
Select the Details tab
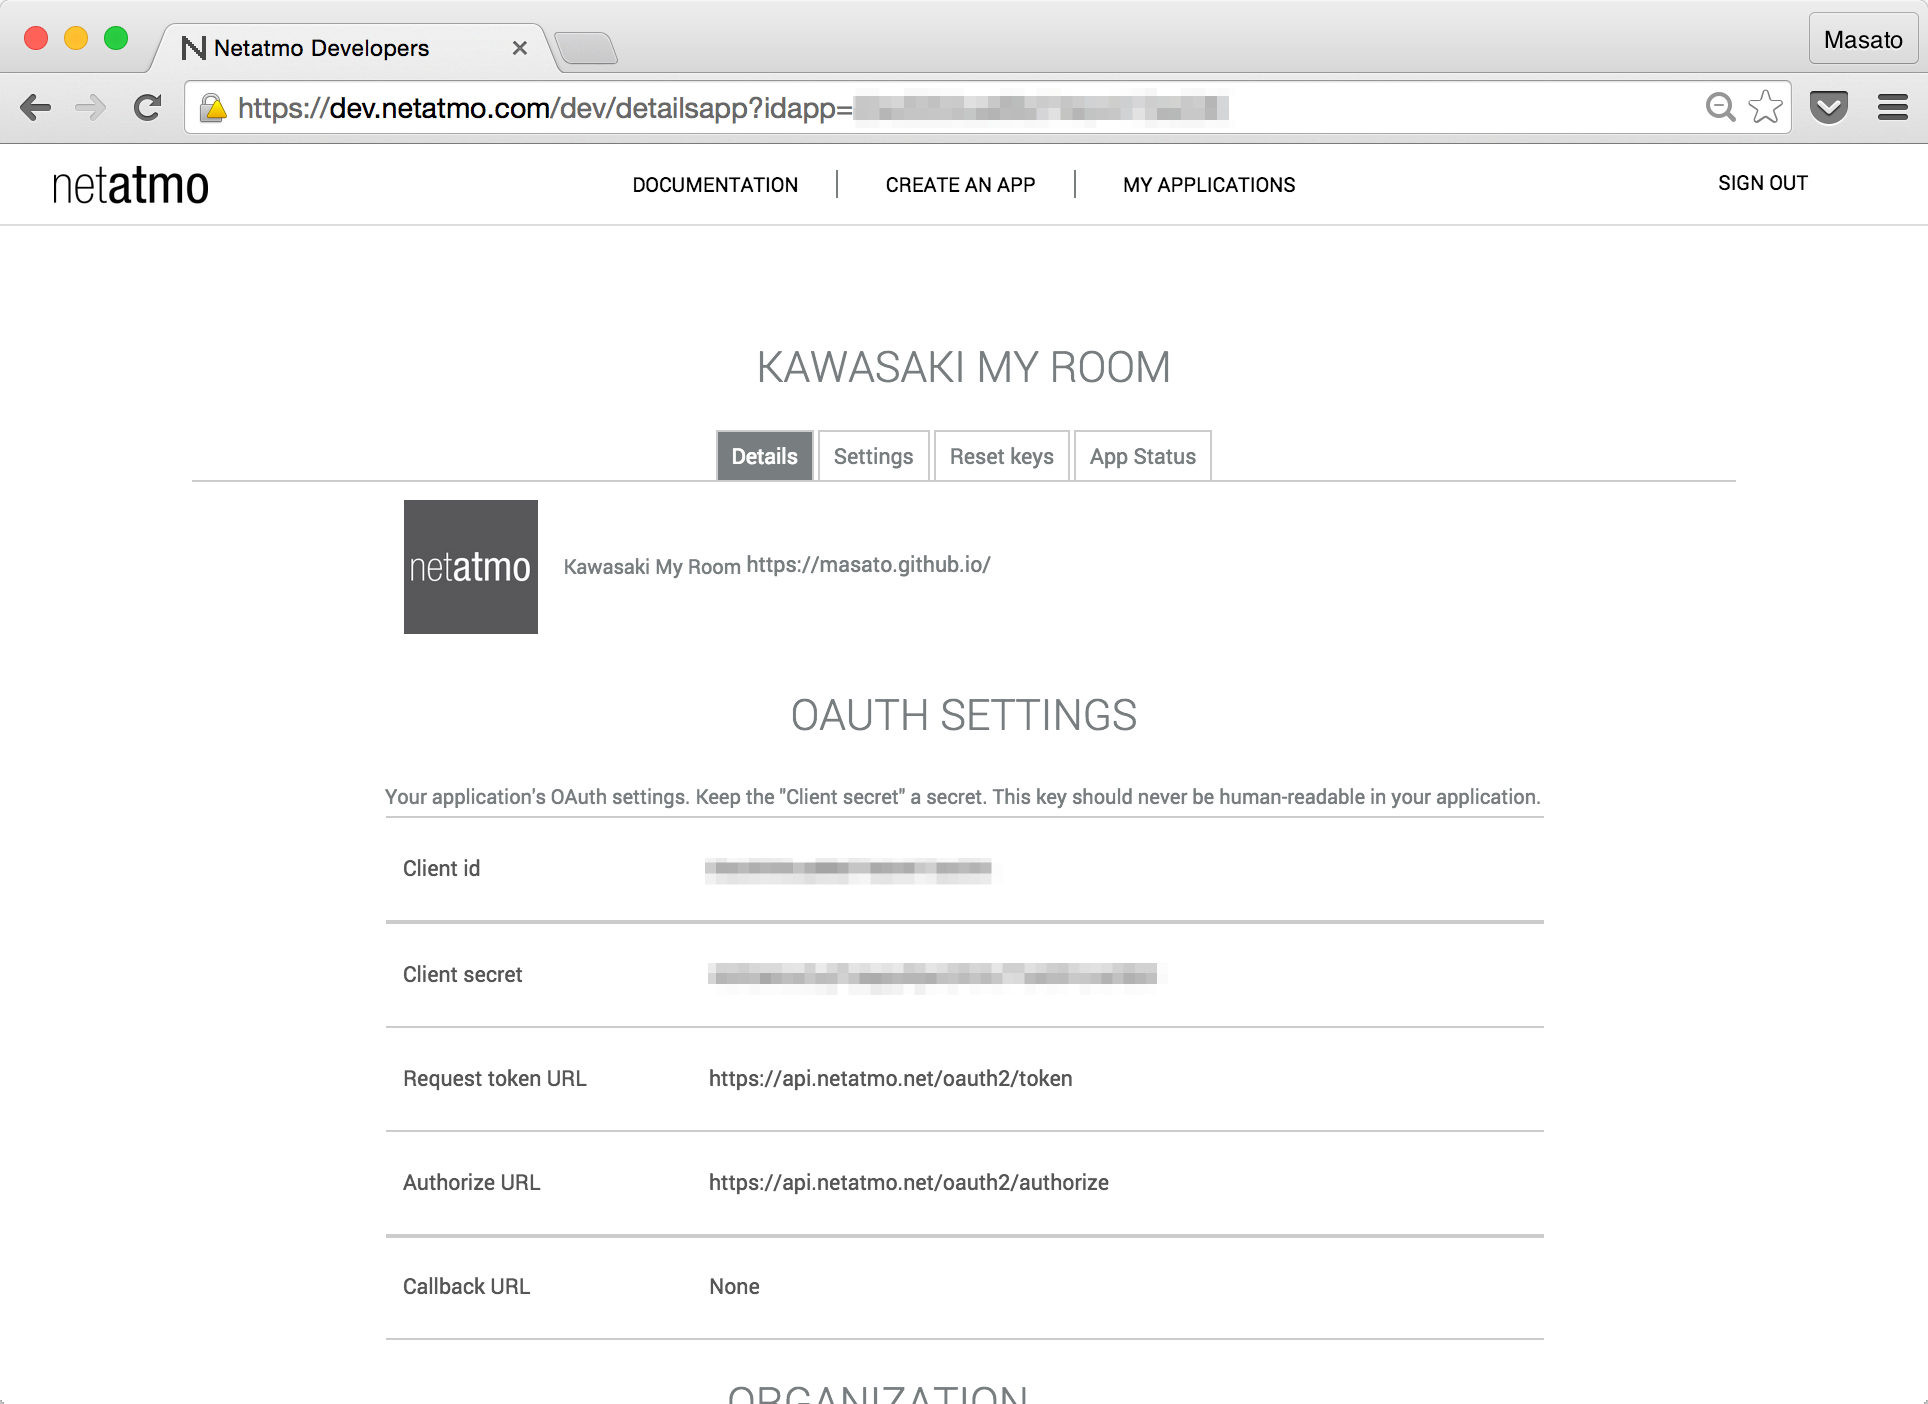coord(765,456)
